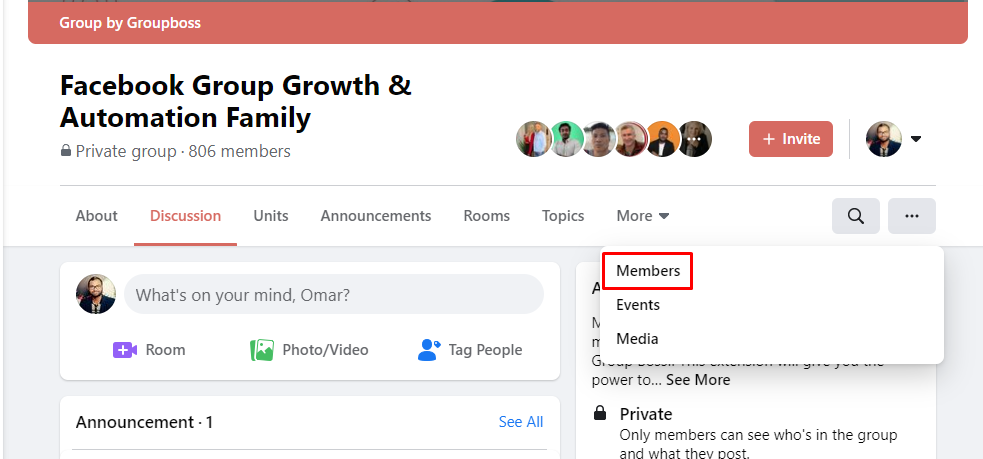The width and height of the screenshot is (983, 459).
Task: Click the Tag People person icon
Action: 429,350
